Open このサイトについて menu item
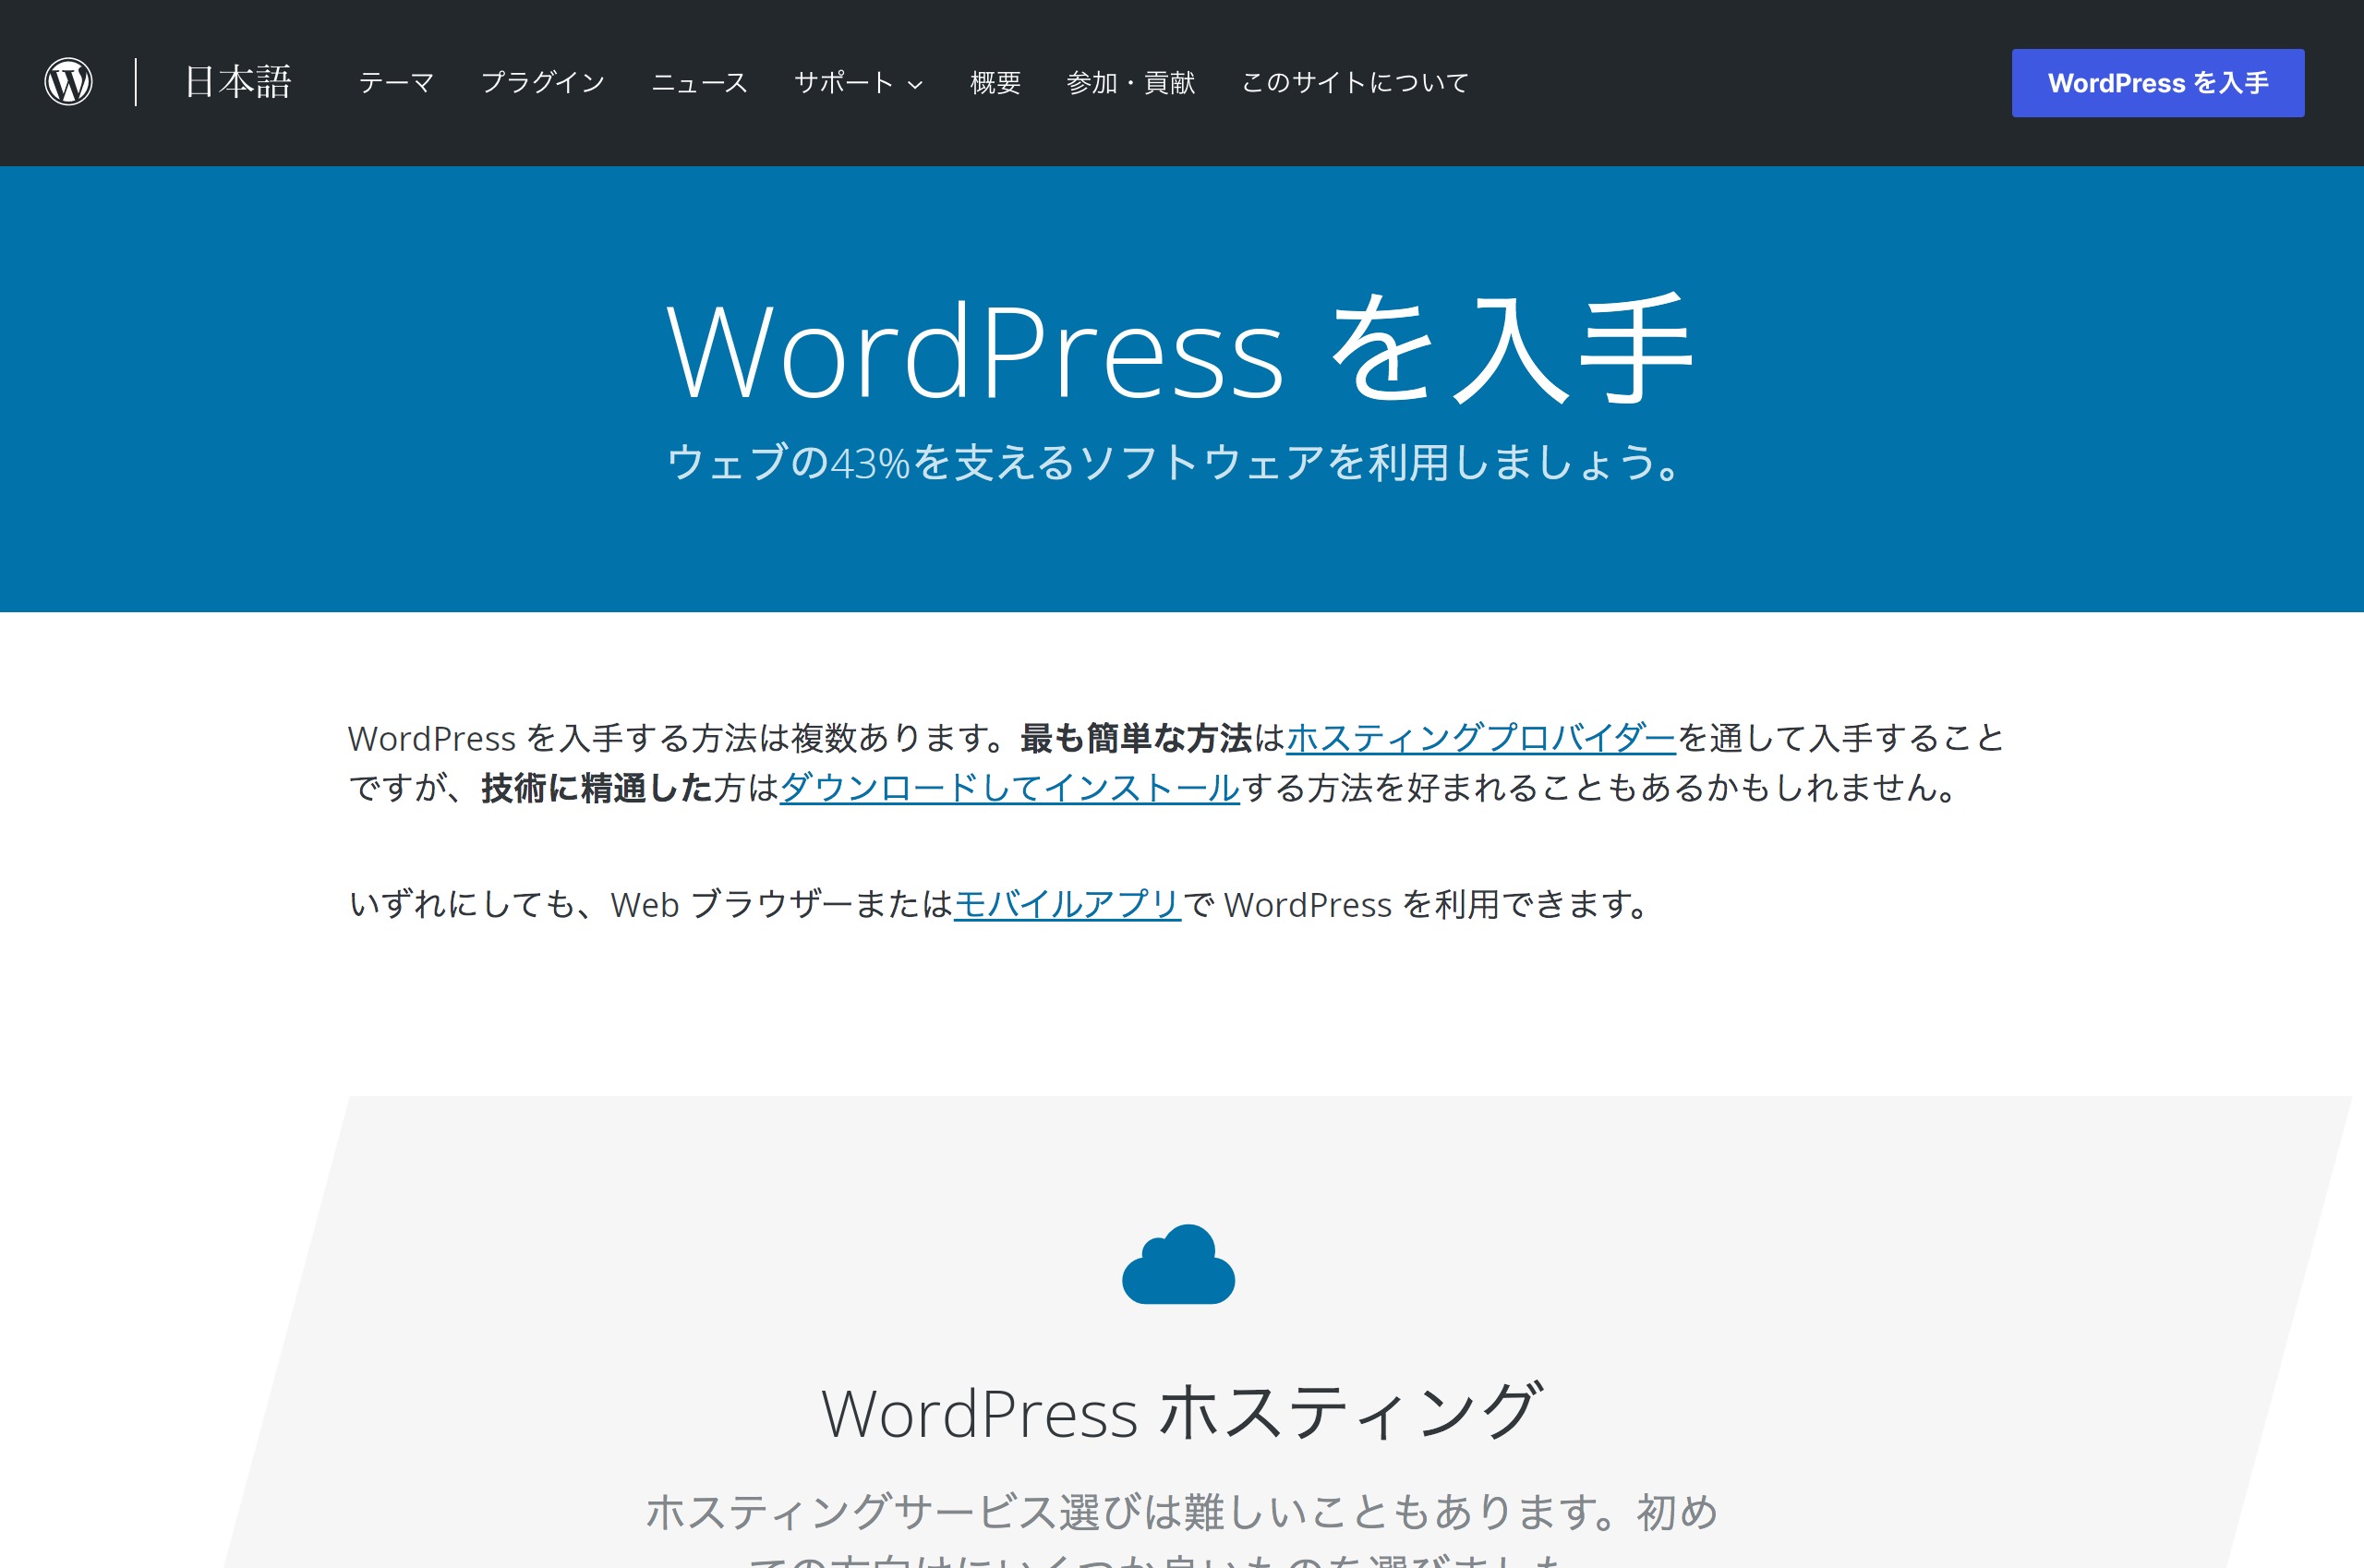This screenshot has height=1568, width=2364. click(1354, 82)
